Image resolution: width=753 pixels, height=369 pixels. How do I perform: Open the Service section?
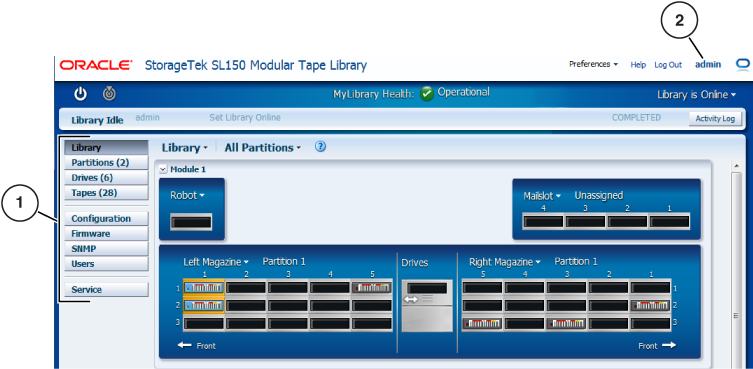click(x=106, y=289)
